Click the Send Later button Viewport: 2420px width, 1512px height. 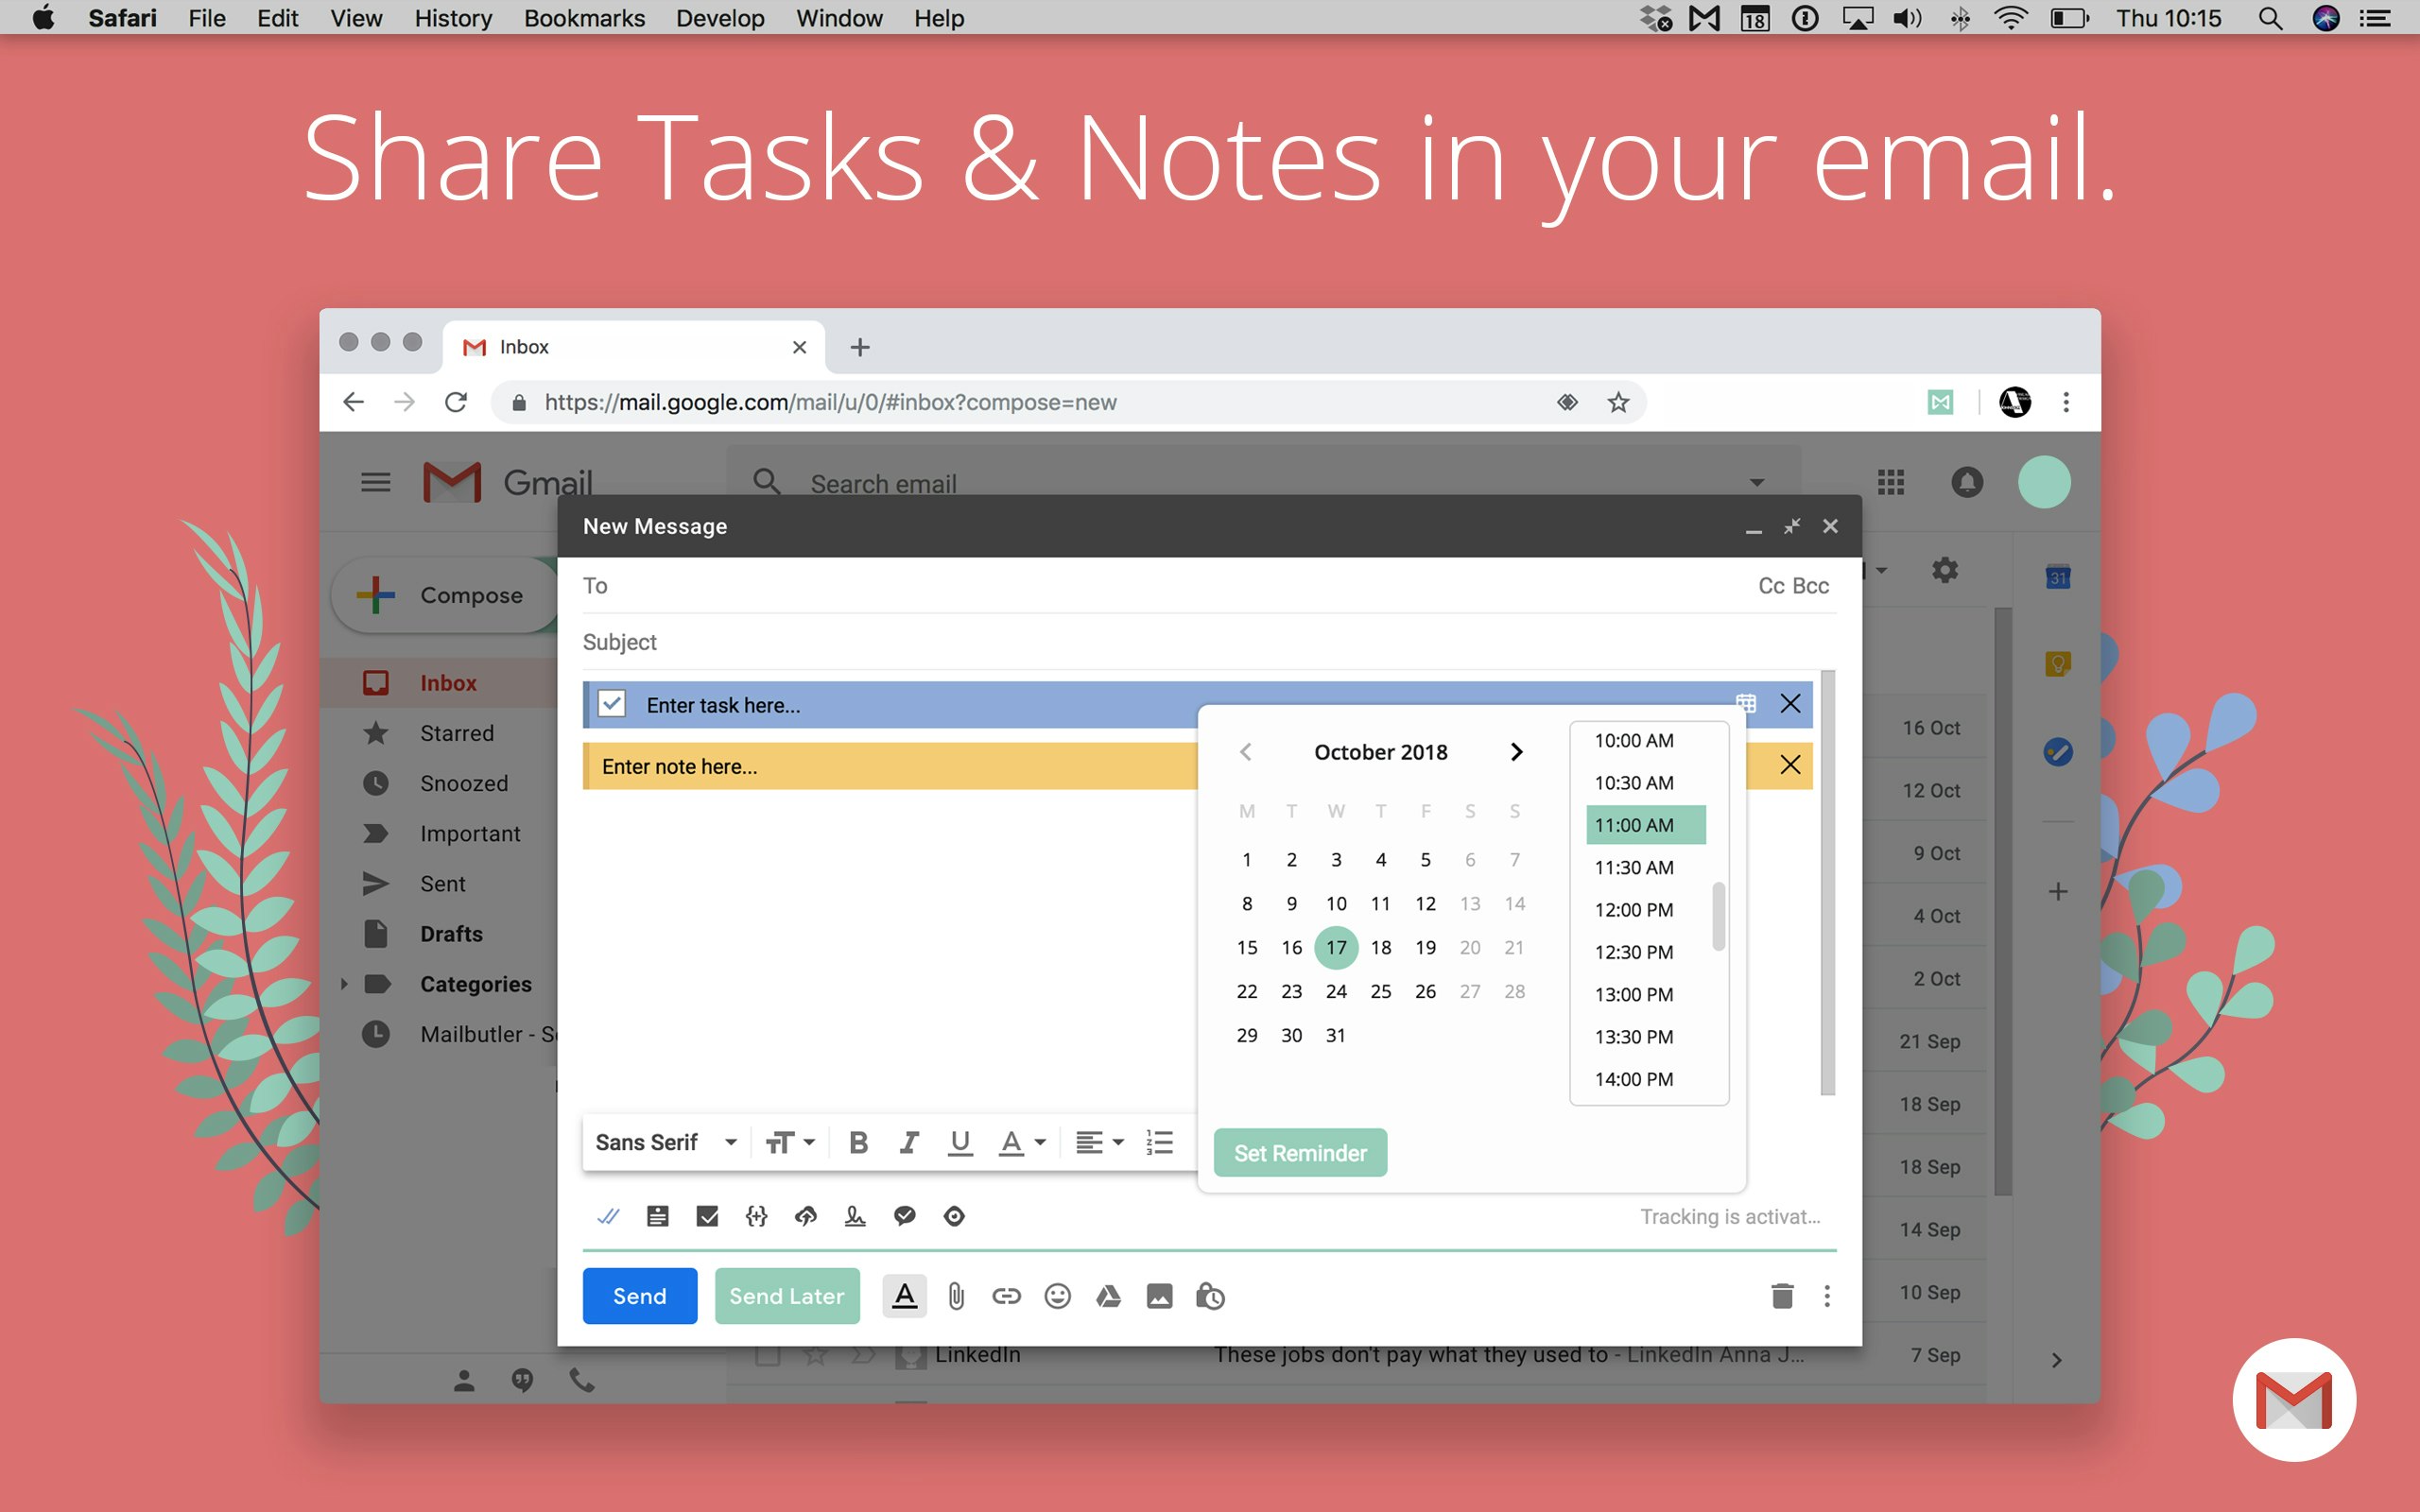click(x=786, y=1295)
